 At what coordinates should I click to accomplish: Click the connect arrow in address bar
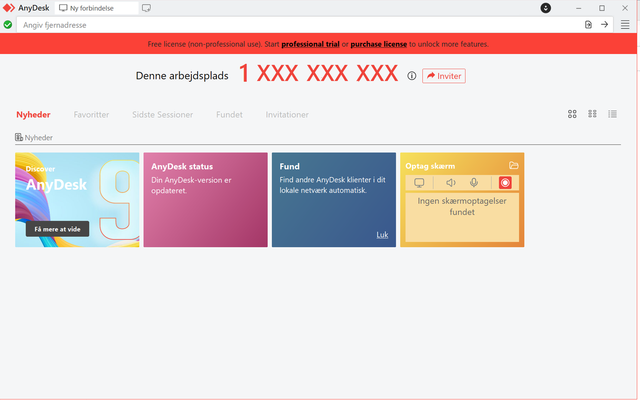click(x=604, y=24)
